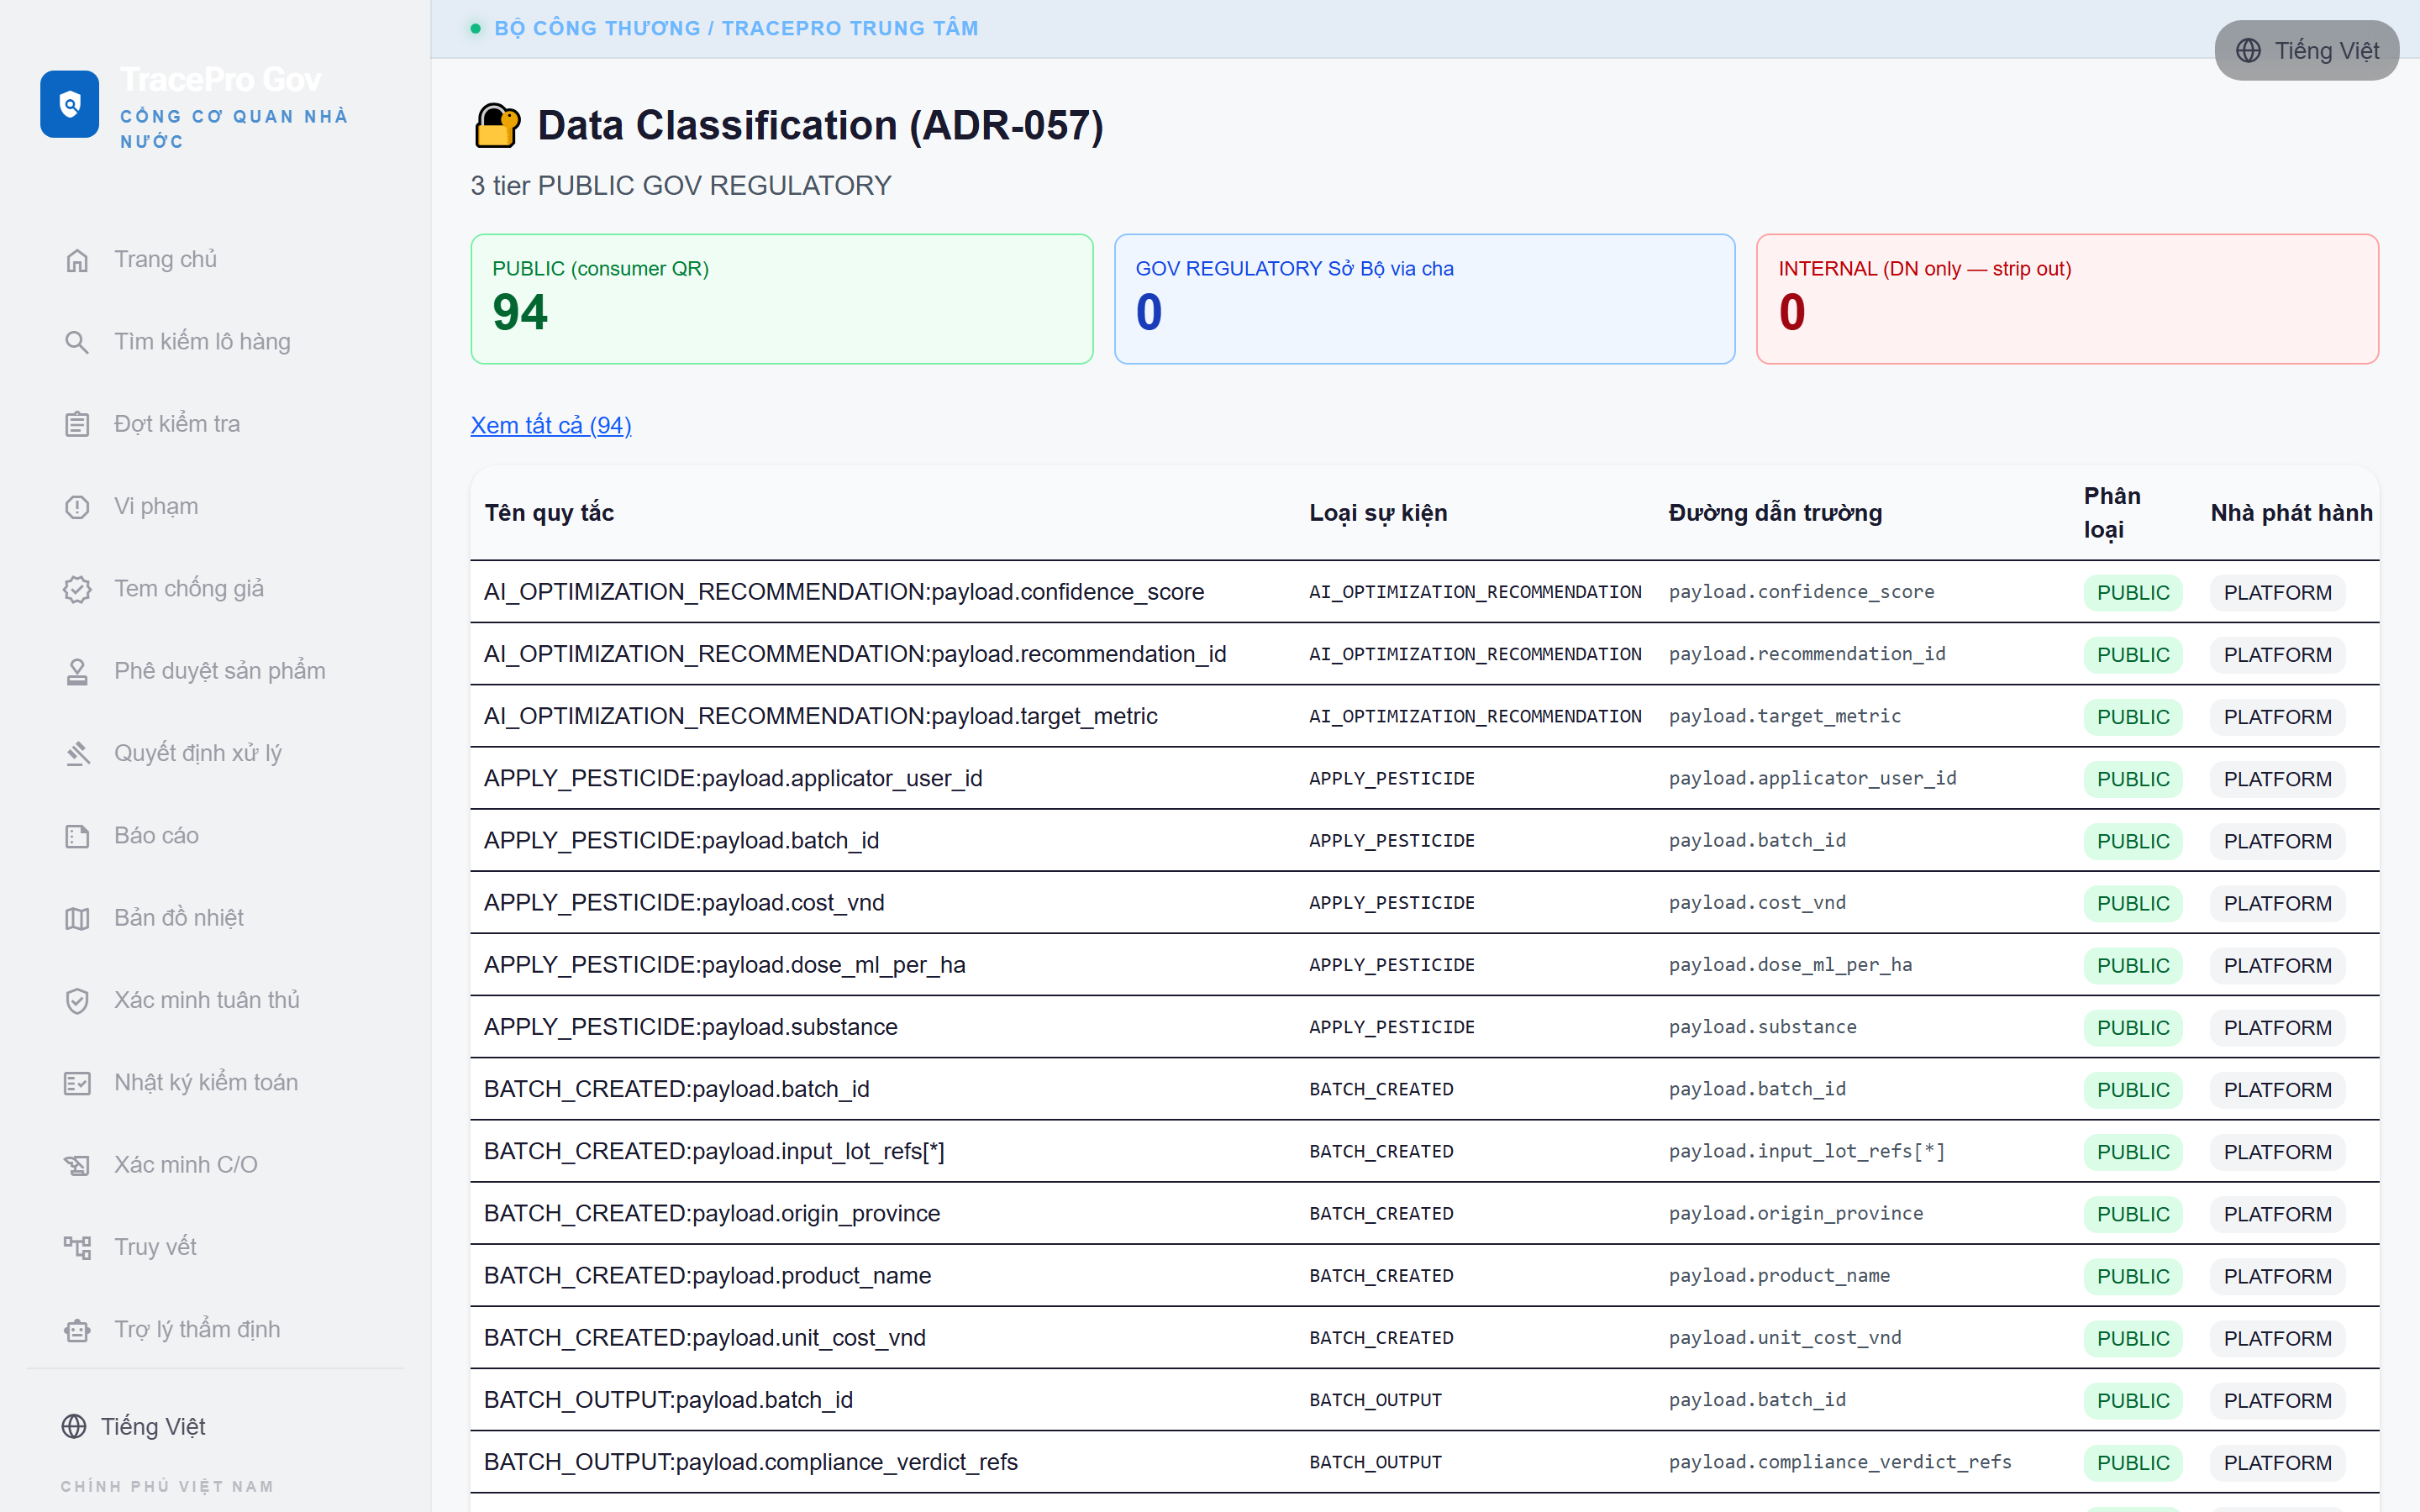Viewport: 2420px width, 1512px height.
Task: Click the Tên quy tắc column header
Action: pyautogui.click(x=549, y=513)
